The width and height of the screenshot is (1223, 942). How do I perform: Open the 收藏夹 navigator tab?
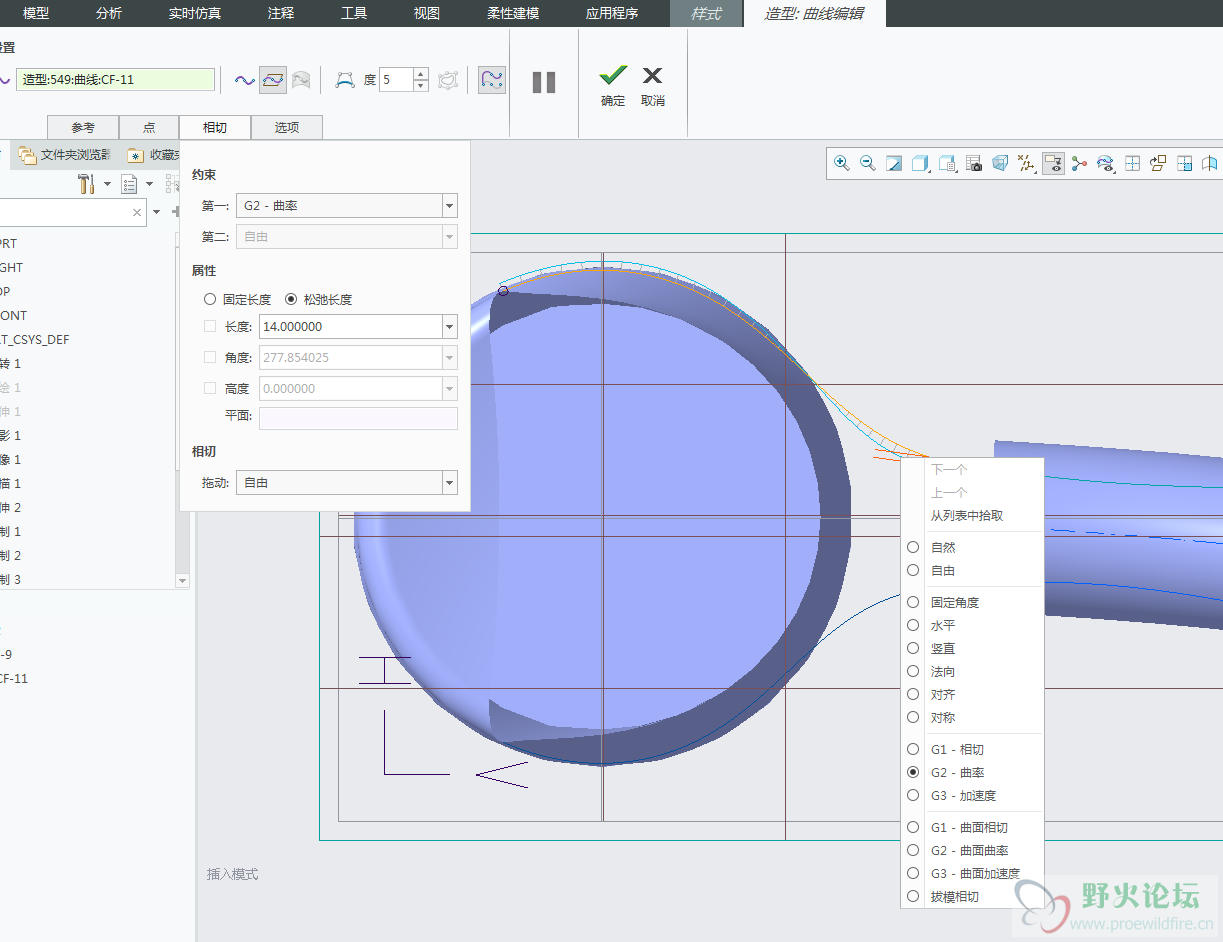tap(153, 155)
